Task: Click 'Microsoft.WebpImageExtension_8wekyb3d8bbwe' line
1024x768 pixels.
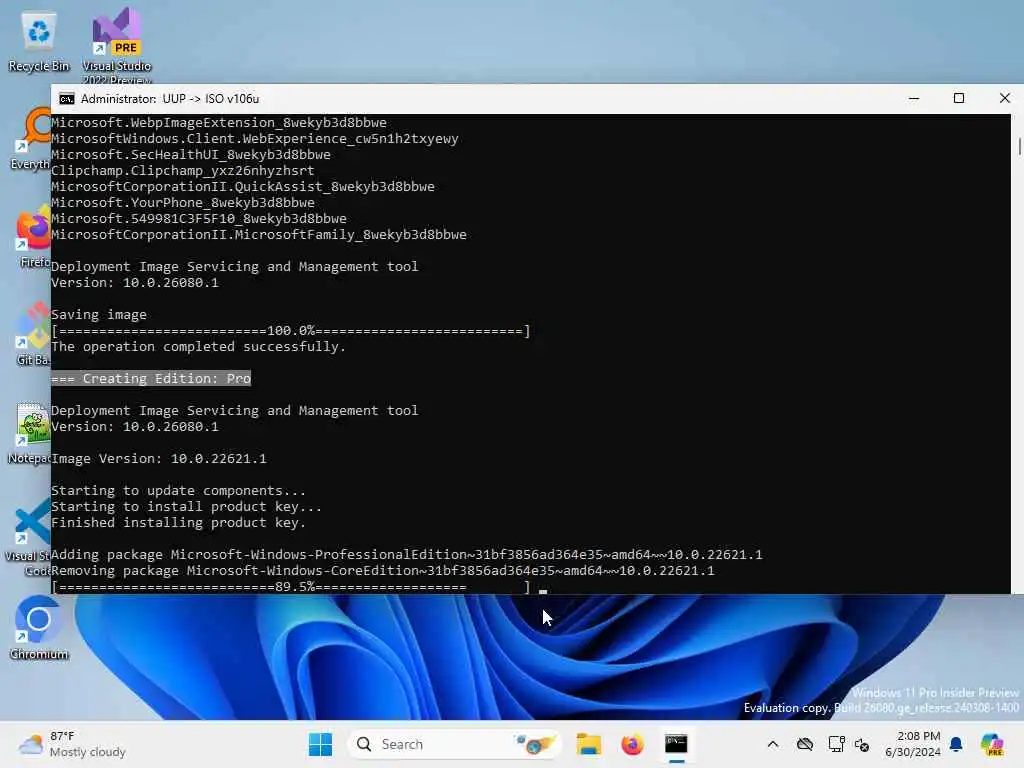Action: pyautogui.click(x=219, y=123)
